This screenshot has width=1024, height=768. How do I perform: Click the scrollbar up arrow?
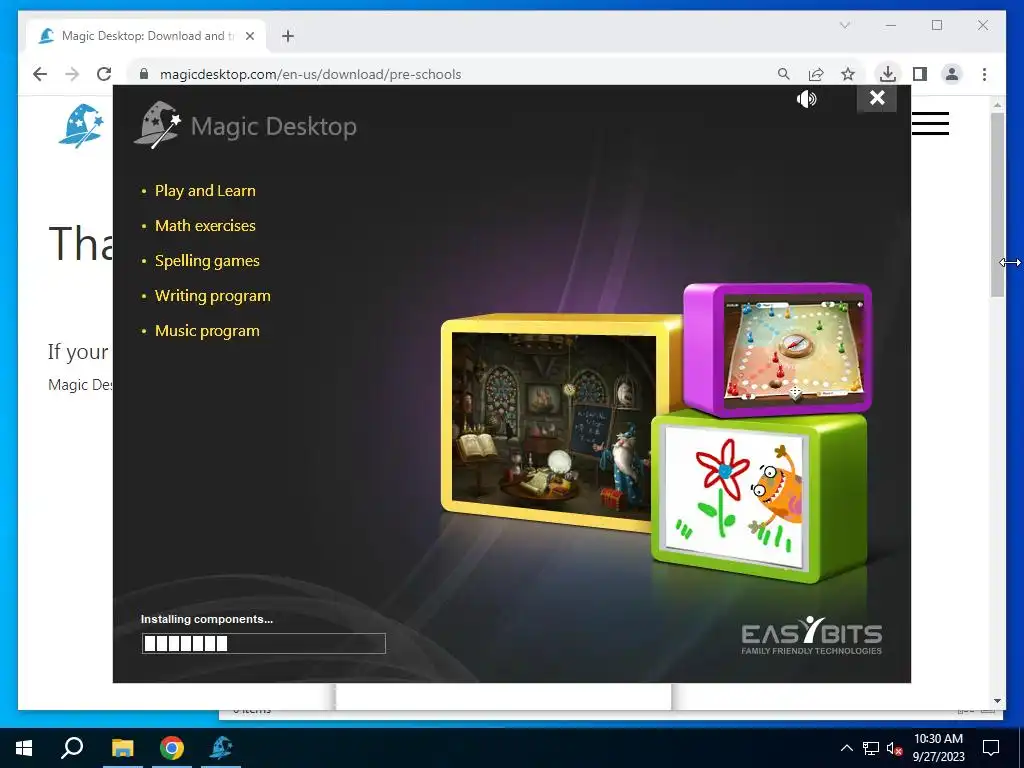997,104
